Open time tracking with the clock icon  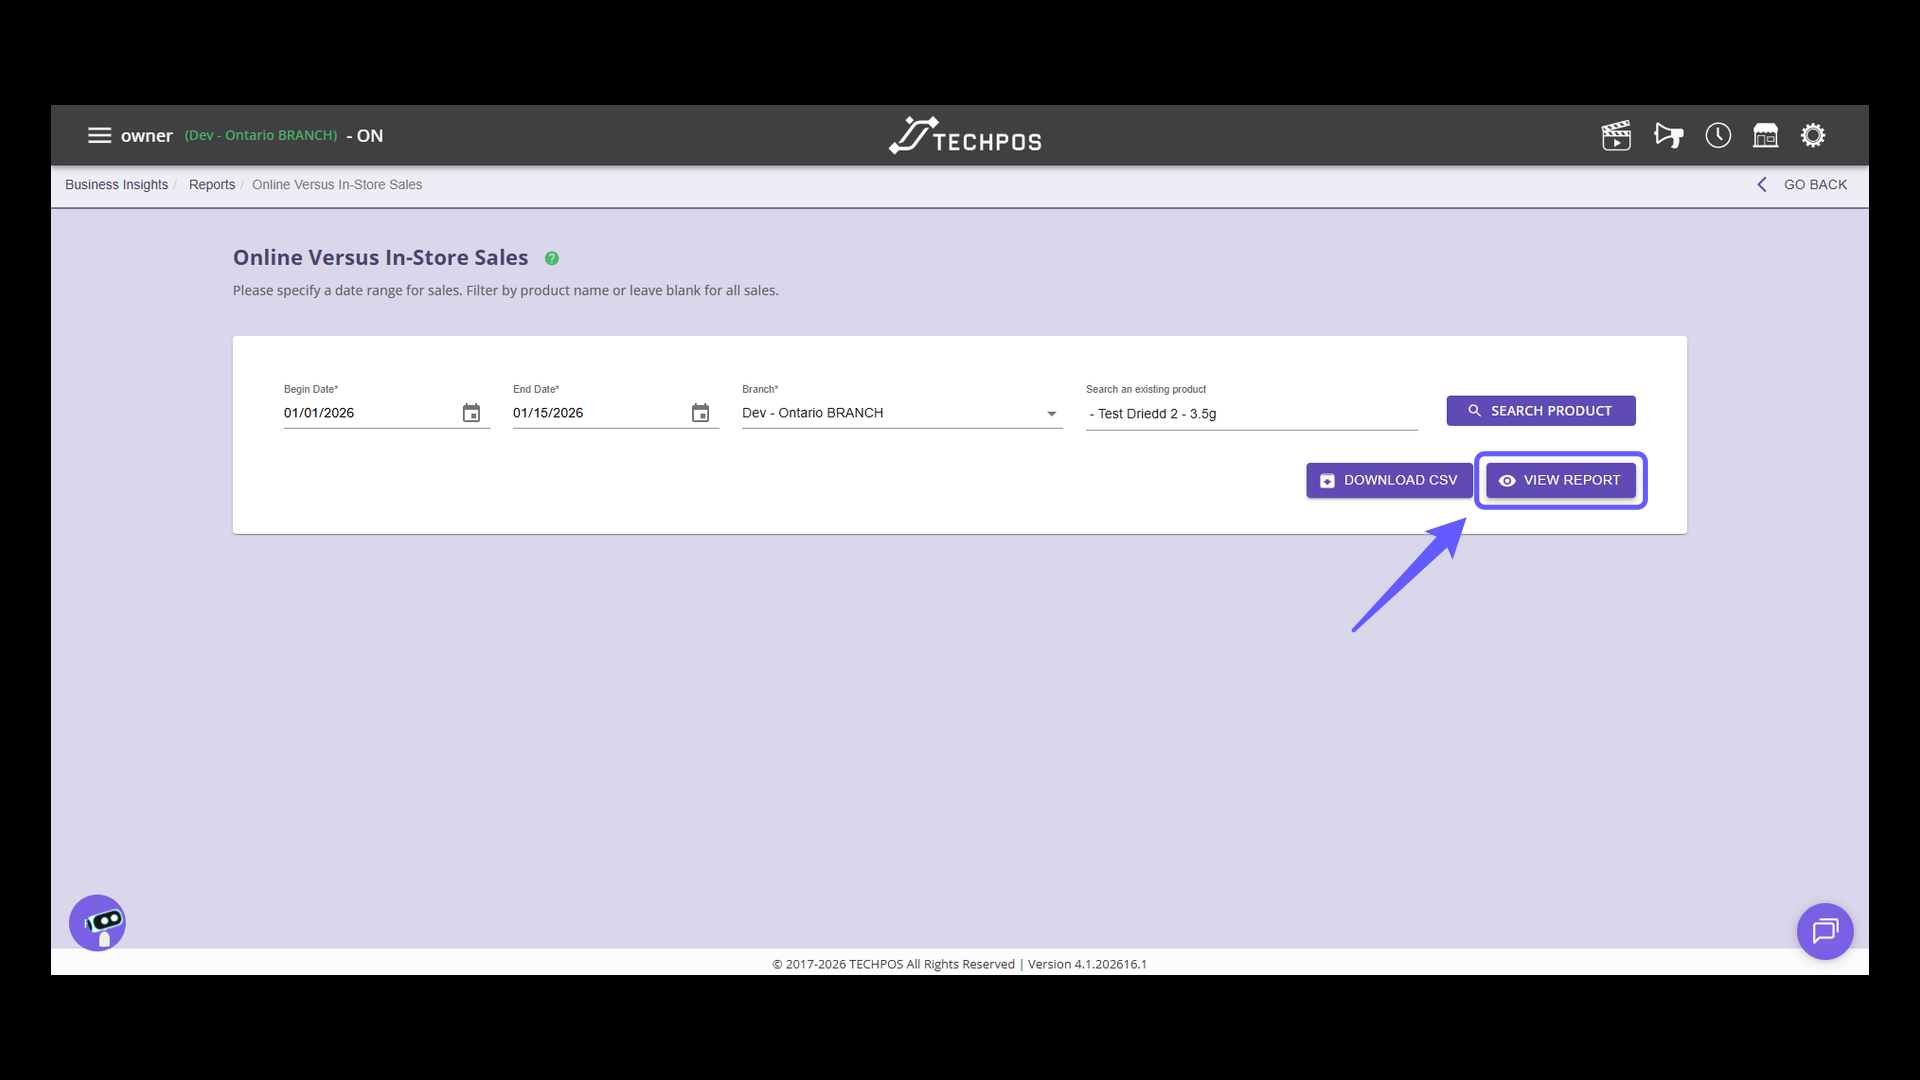click(x=1717, y=135)
